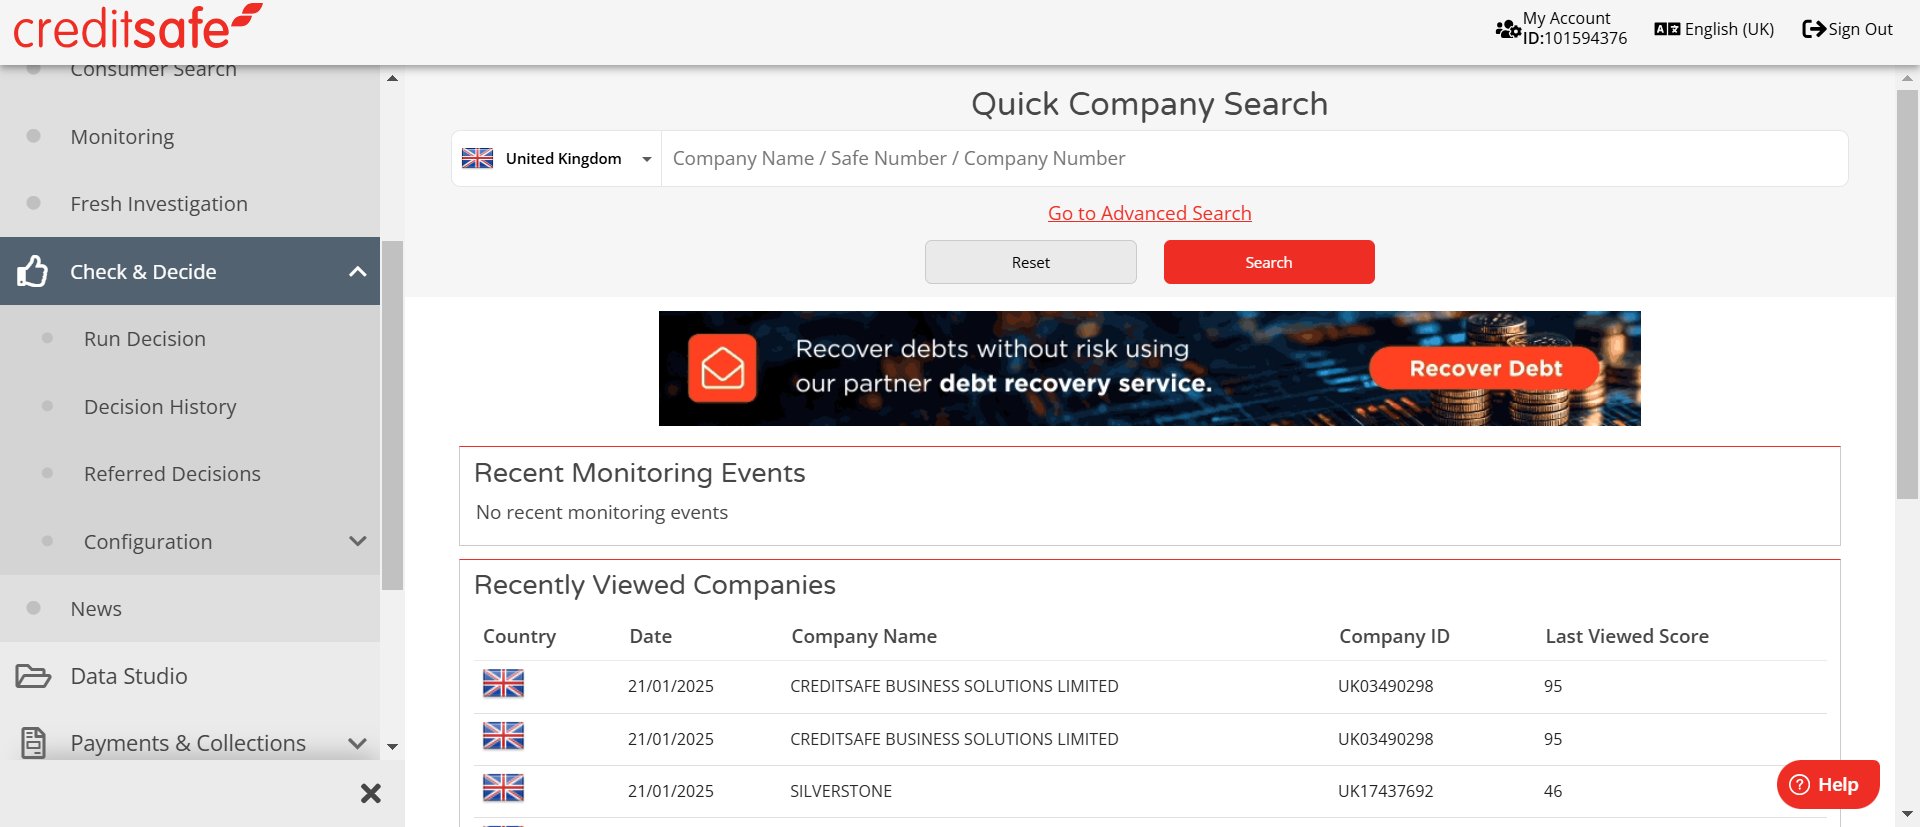Image resolution: width=1920 pixels, height=827 pixels.
Task: Click the United Kingdom flag in search bar
Action: (x=478, y=158)
